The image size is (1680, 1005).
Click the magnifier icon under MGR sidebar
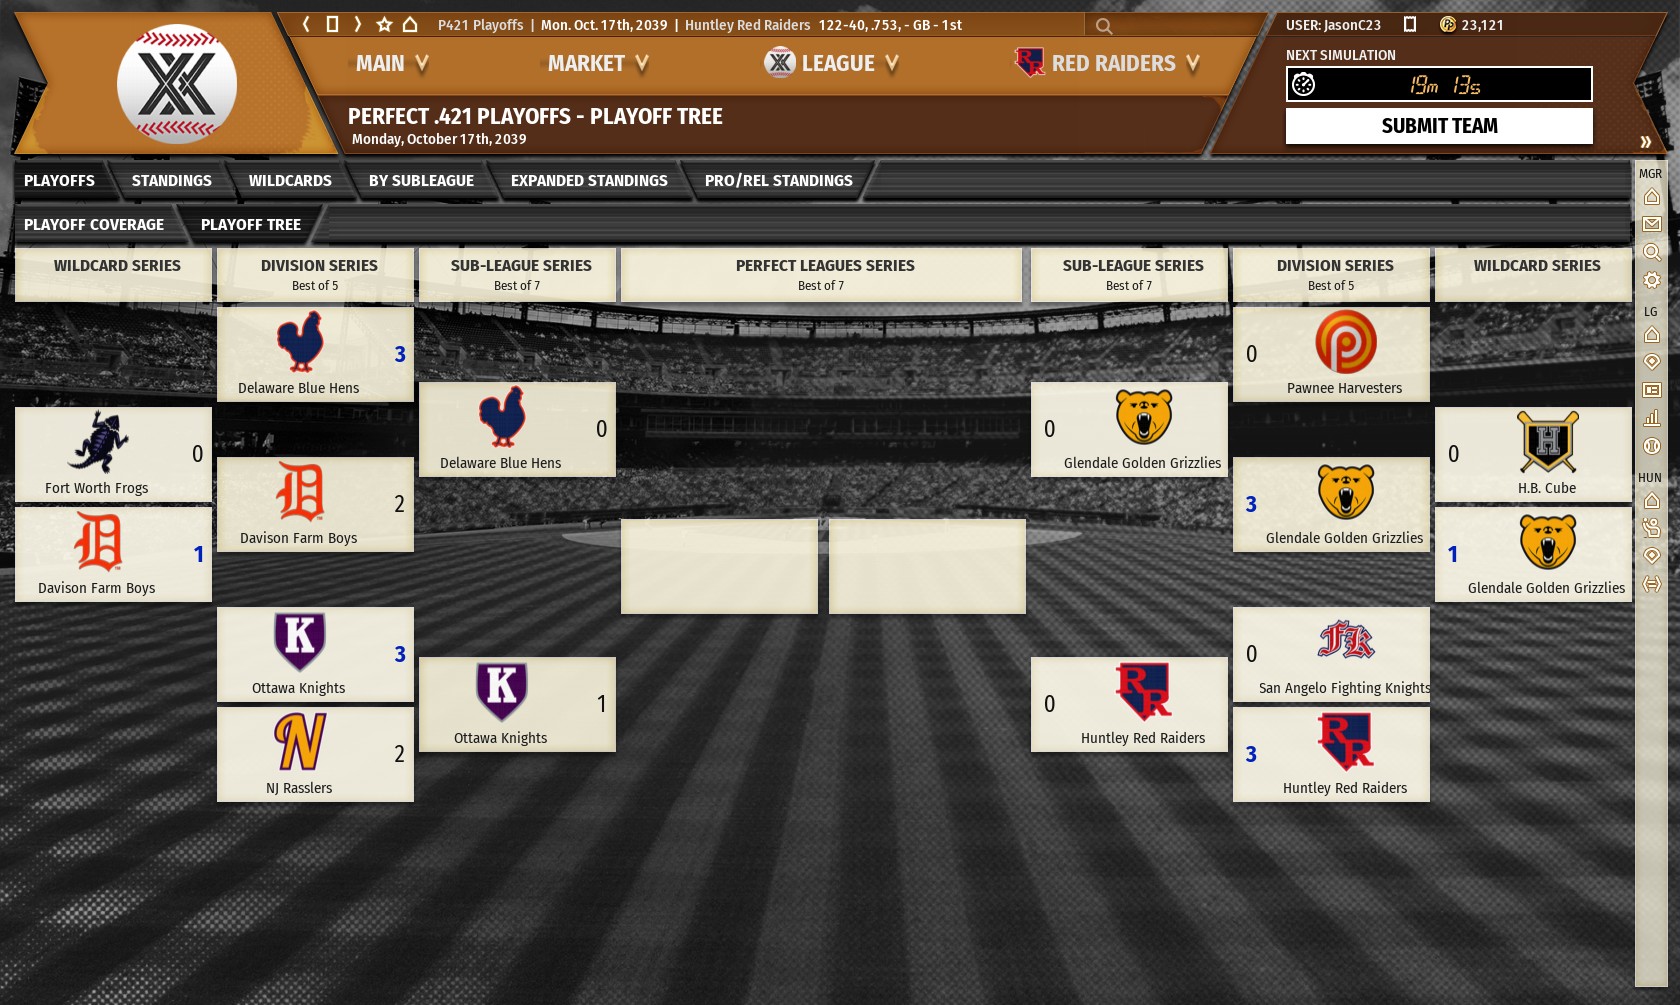pos(1652,252)
